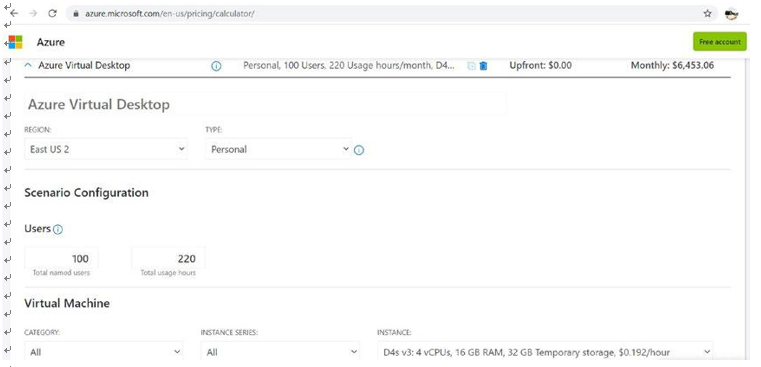Go back to the previous page

tap(14, 14)
